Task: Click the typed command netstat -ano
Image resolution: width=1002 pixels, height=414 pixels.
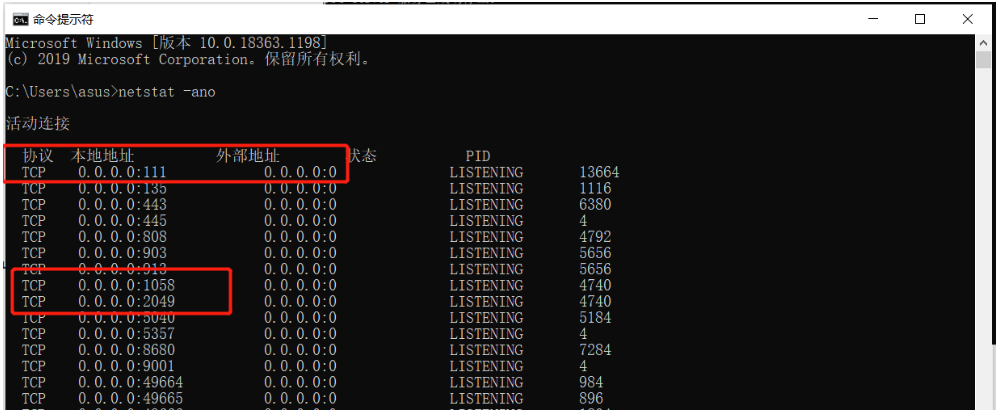Action: tap(166, 92)
